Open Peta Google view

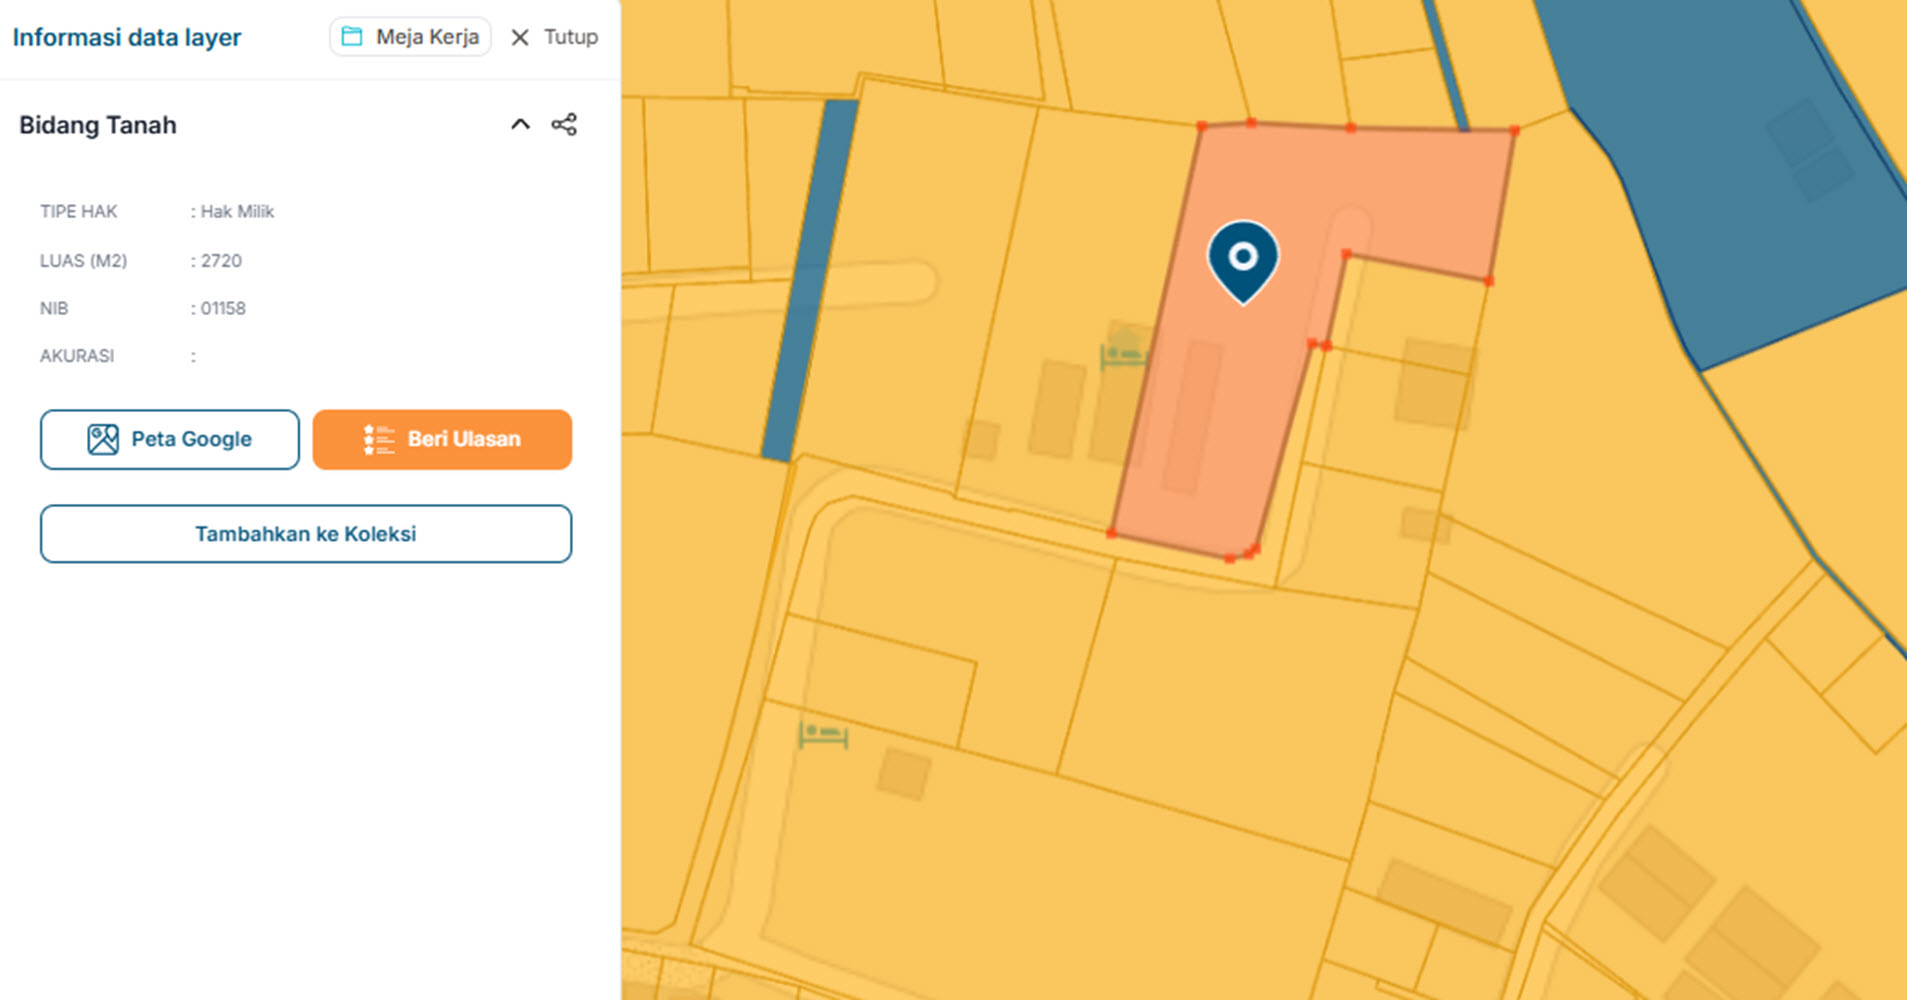click(170, 439)
